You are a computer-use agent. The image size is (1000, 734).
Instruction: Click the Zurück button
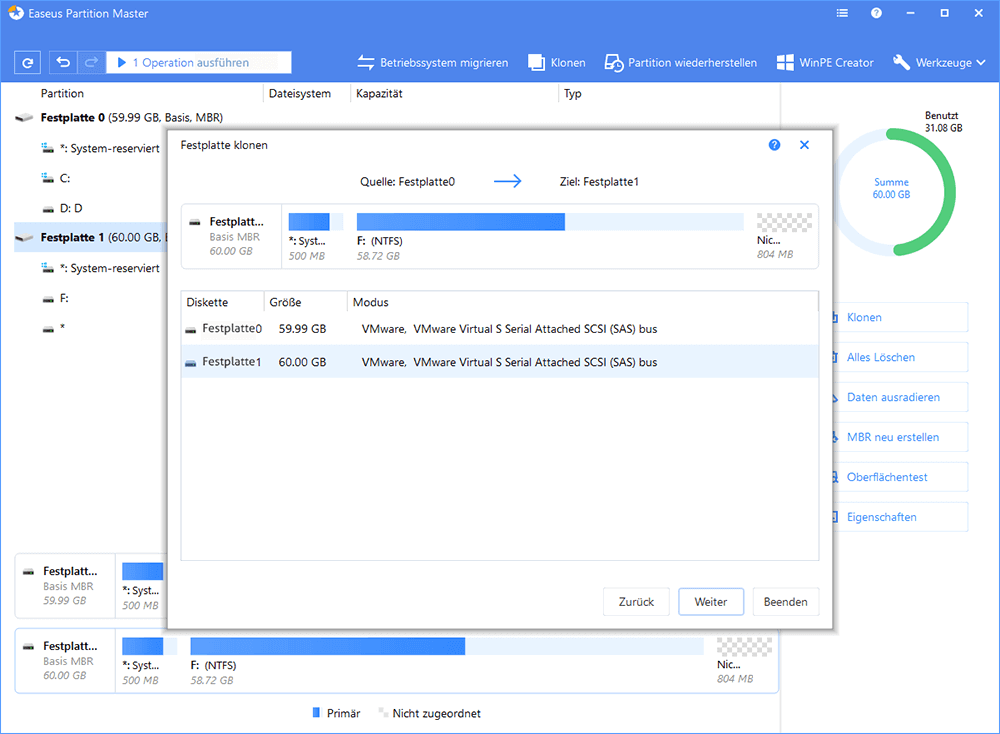[636, 602]
